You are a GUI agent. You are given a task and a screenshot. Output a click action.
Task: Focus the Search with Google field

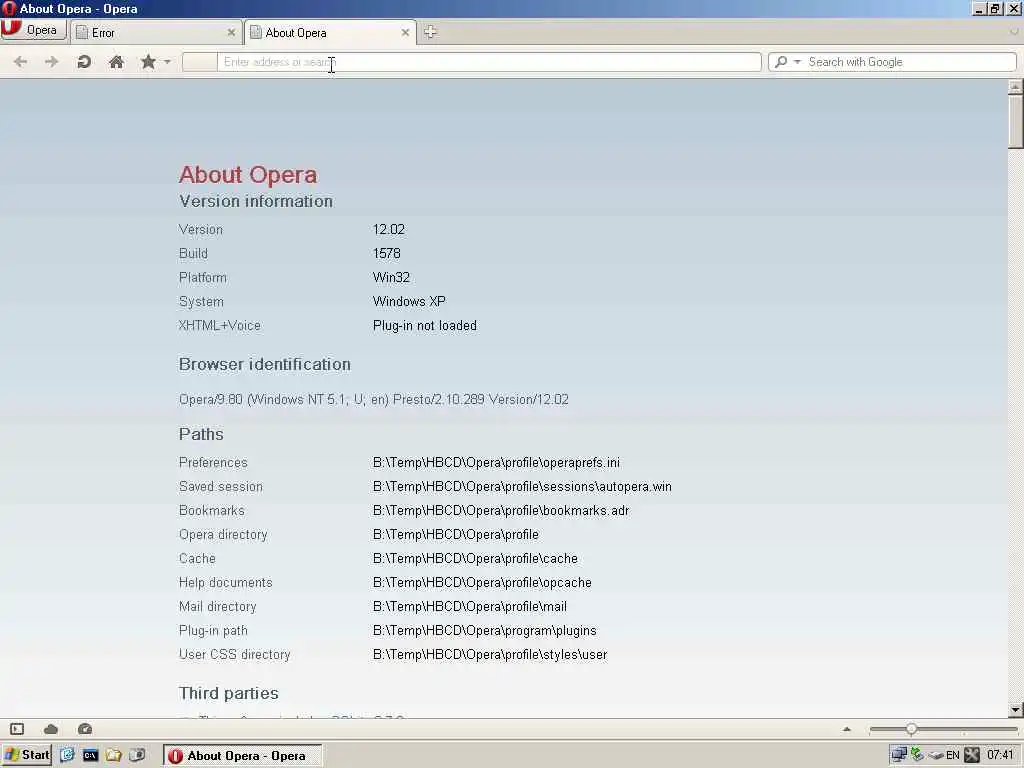point(910,62)
